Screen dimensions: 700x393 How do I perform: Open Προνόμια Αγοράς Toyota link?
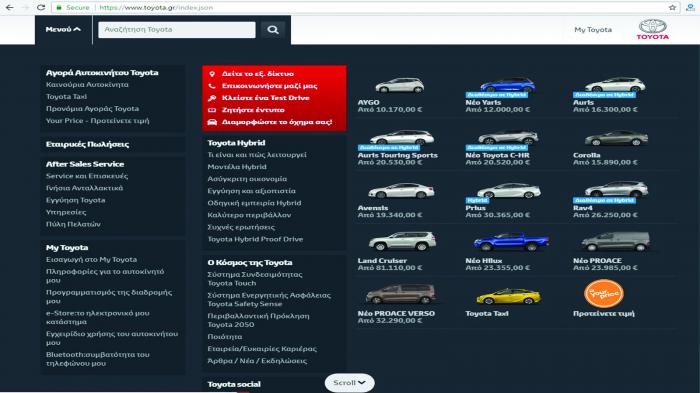click(x=92, y=109)
